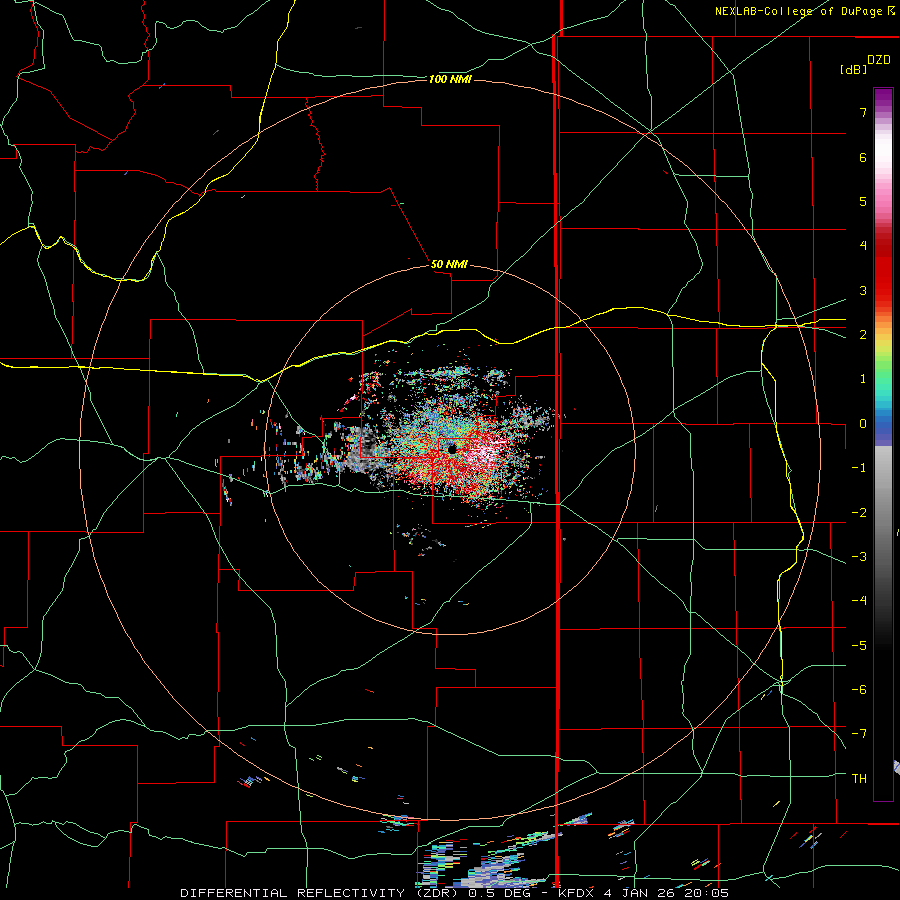Select the -2 dB mark on the scale
This screenshot has width=900, height=900.
pos(859,513)
